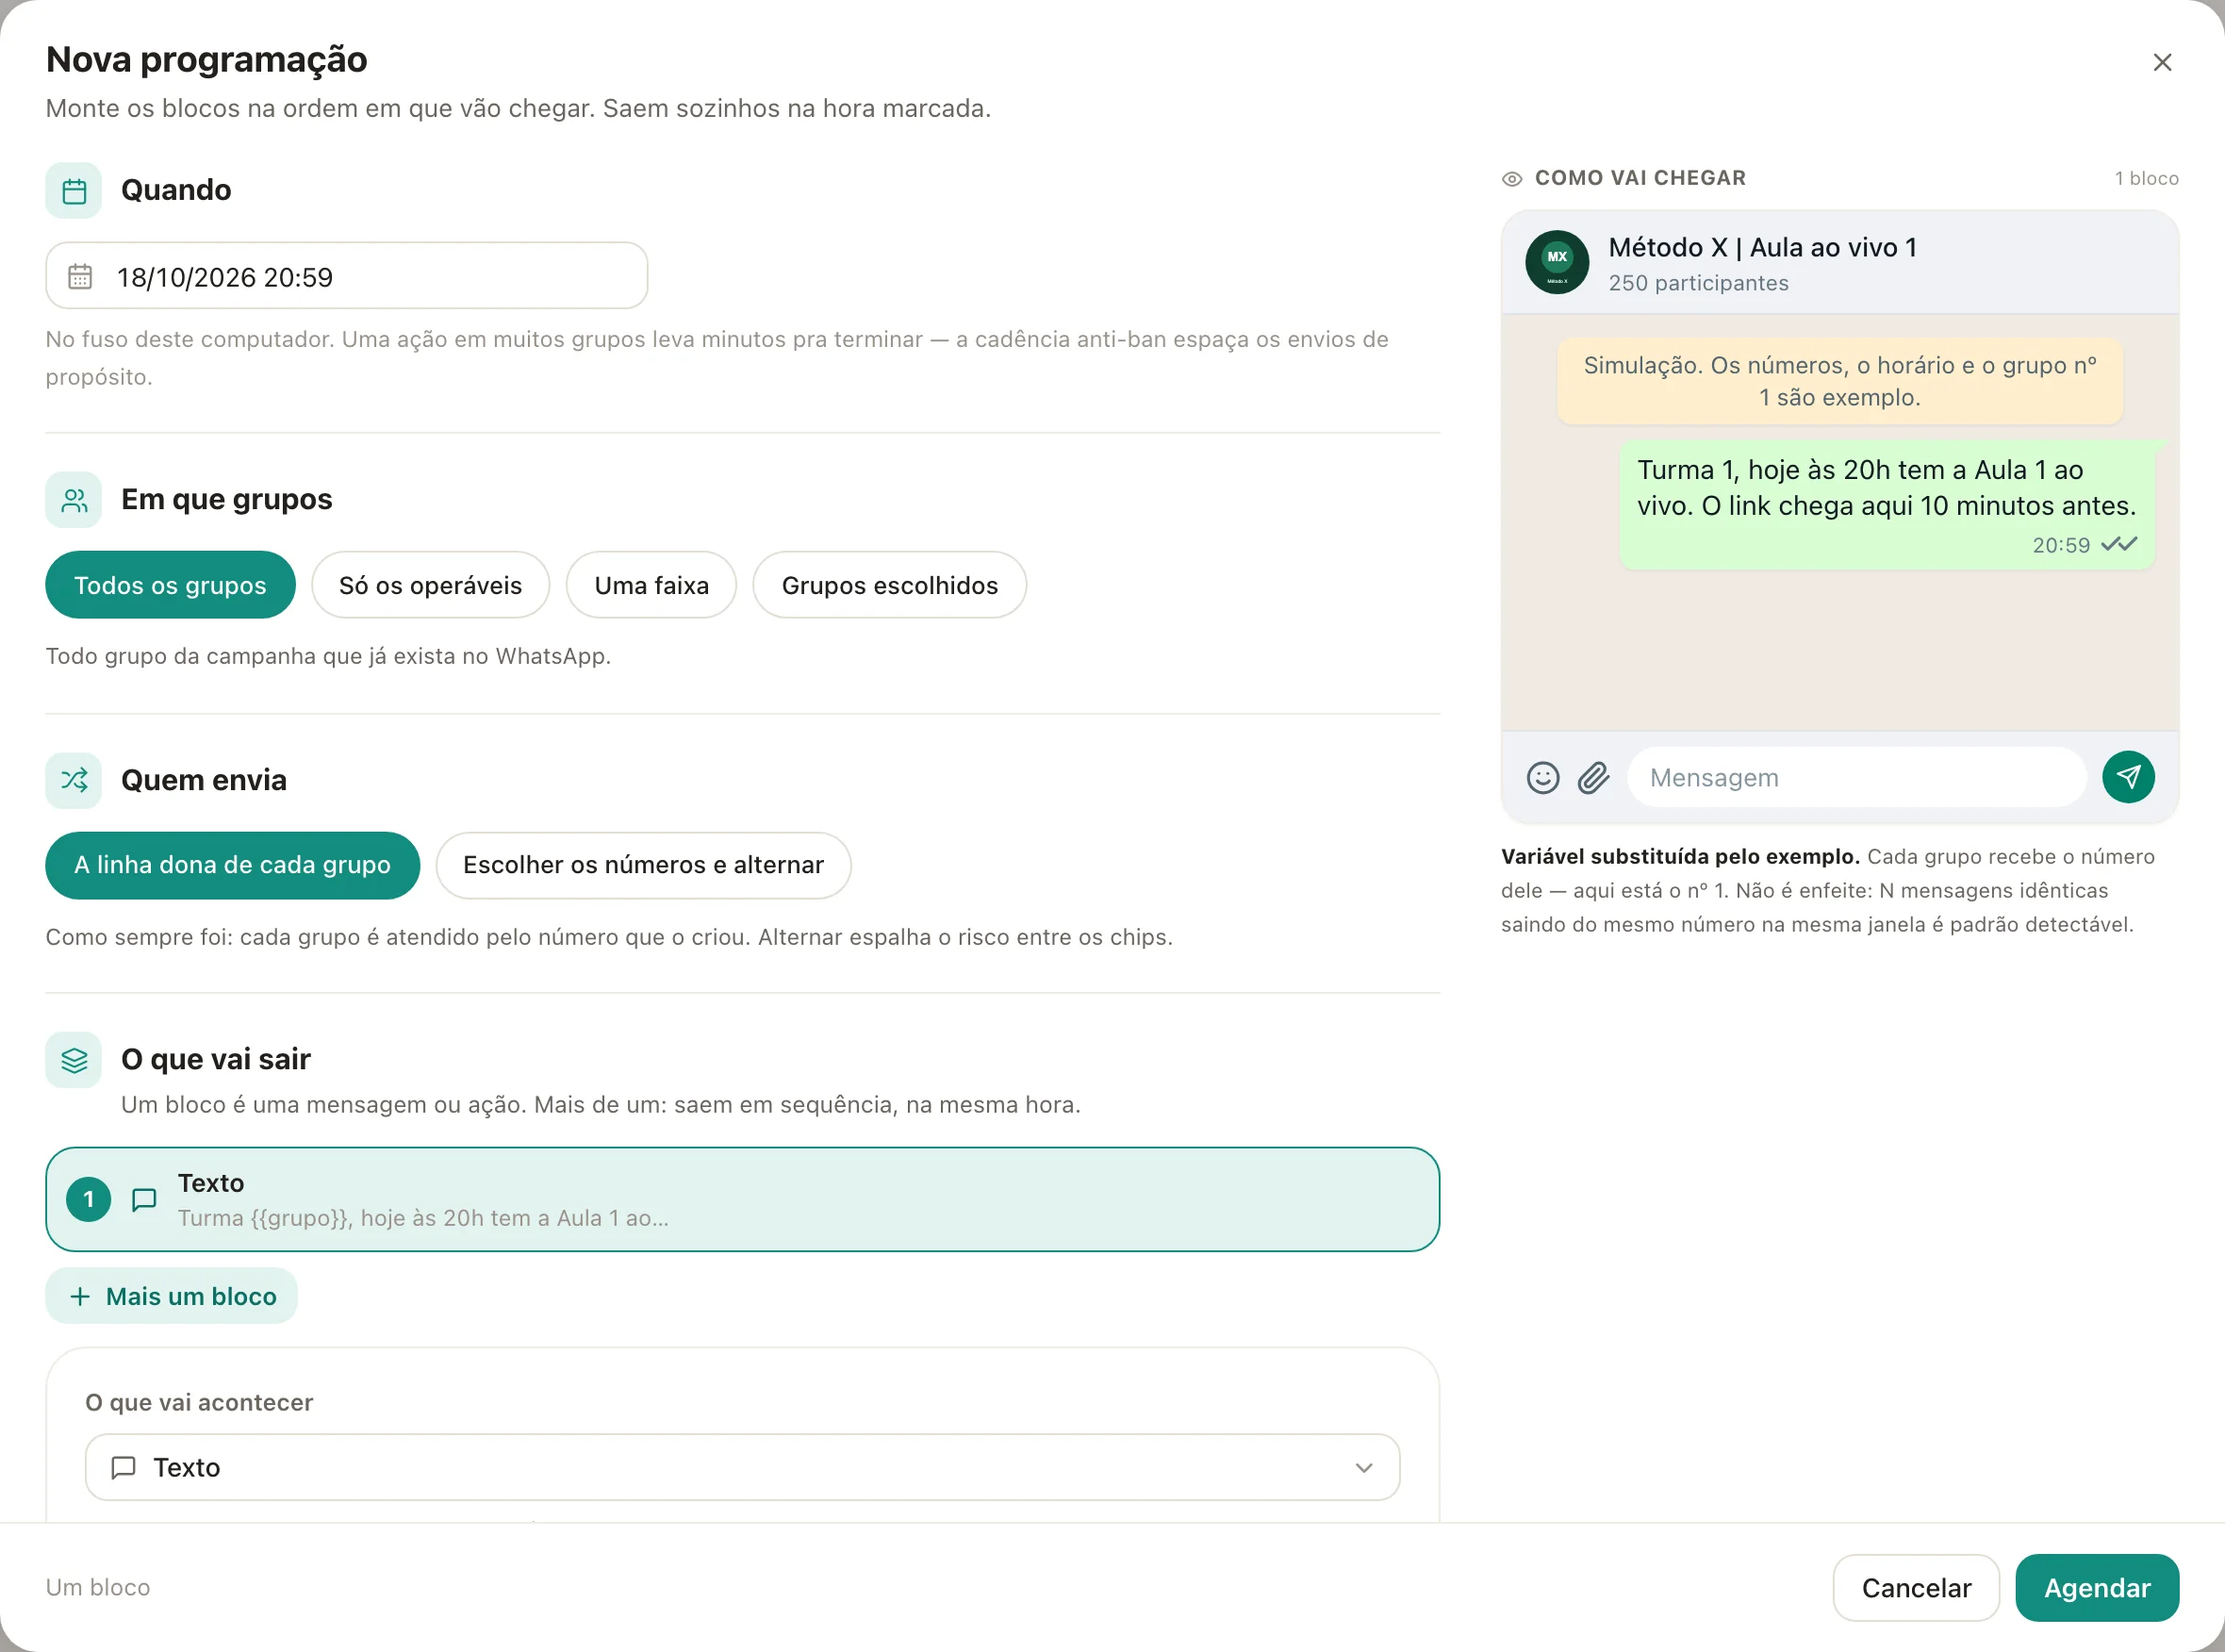
Task: Click the O que vai acontecer label
Action: (199, 1402)
